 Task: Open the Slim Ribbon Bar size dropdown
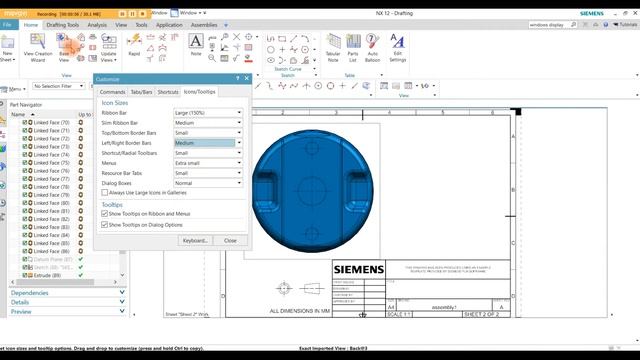click(x=208, y=123)
